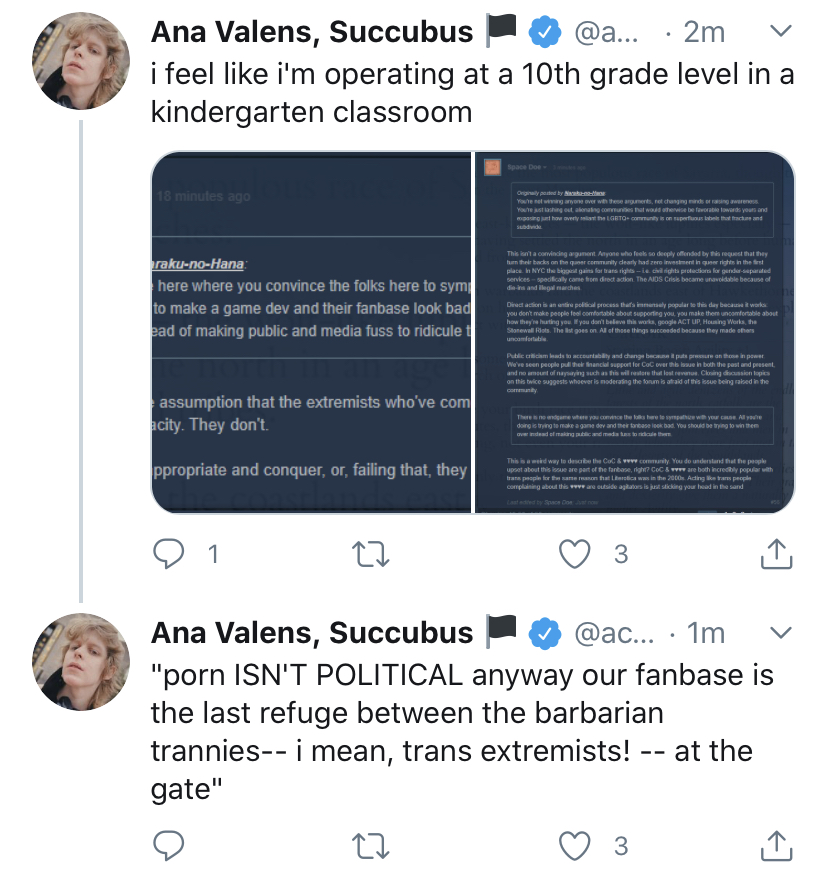Open Ana Valens's name on first tweet
Screen dimensions: 828x874
[x=311, y=32]
